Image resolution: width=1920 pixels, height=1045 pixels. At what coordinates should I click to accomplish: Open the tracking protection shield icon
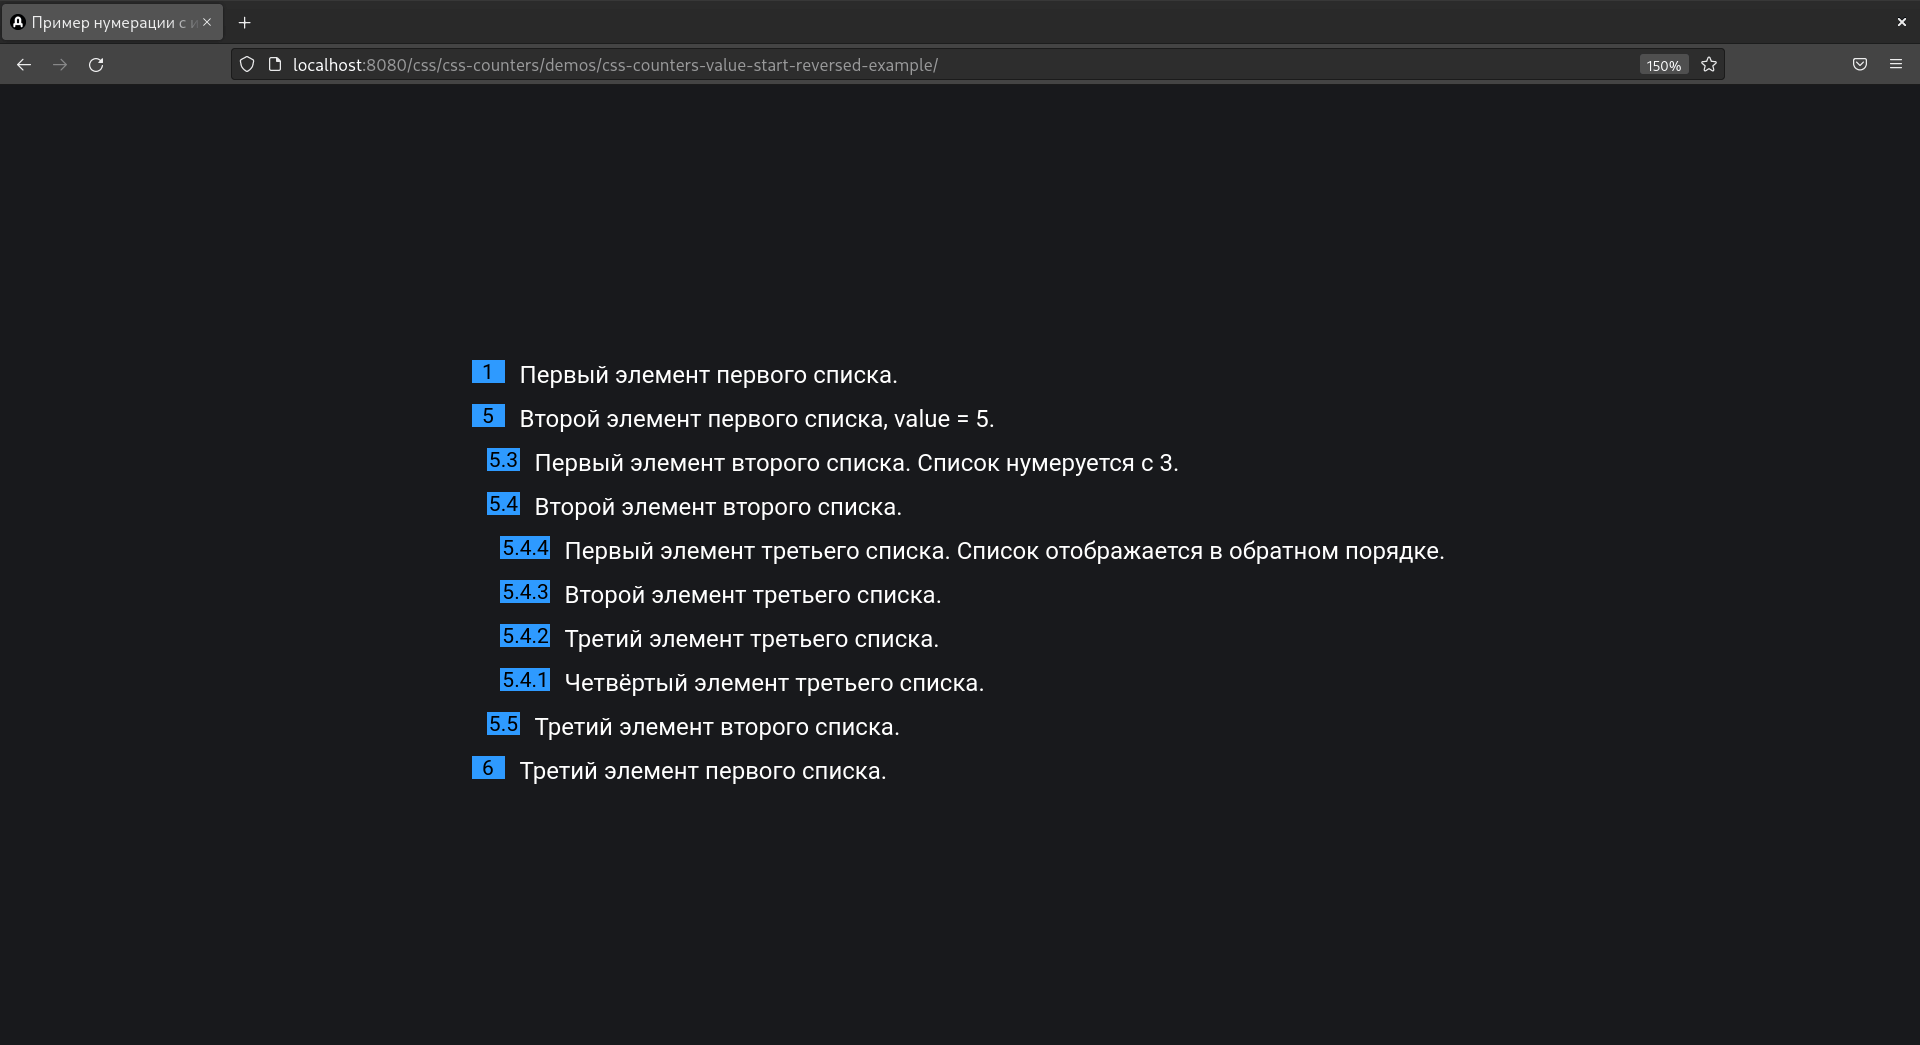[247, 65]
